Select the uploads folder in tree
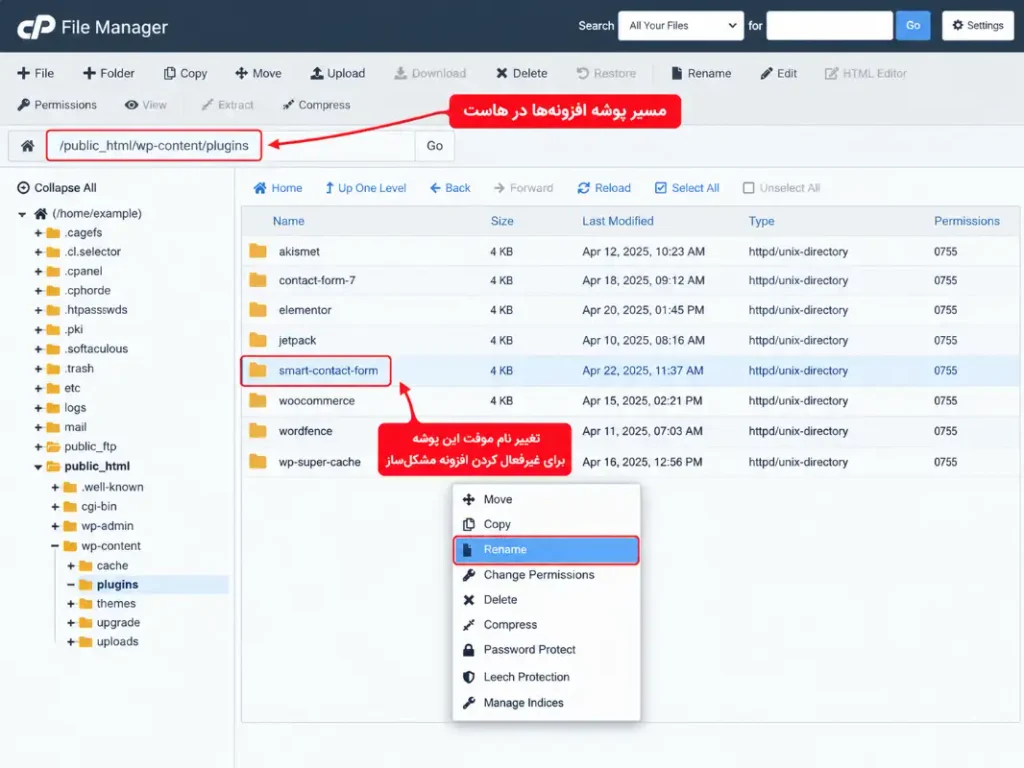This screenshot has width=1024, height=768. point(117,641)
